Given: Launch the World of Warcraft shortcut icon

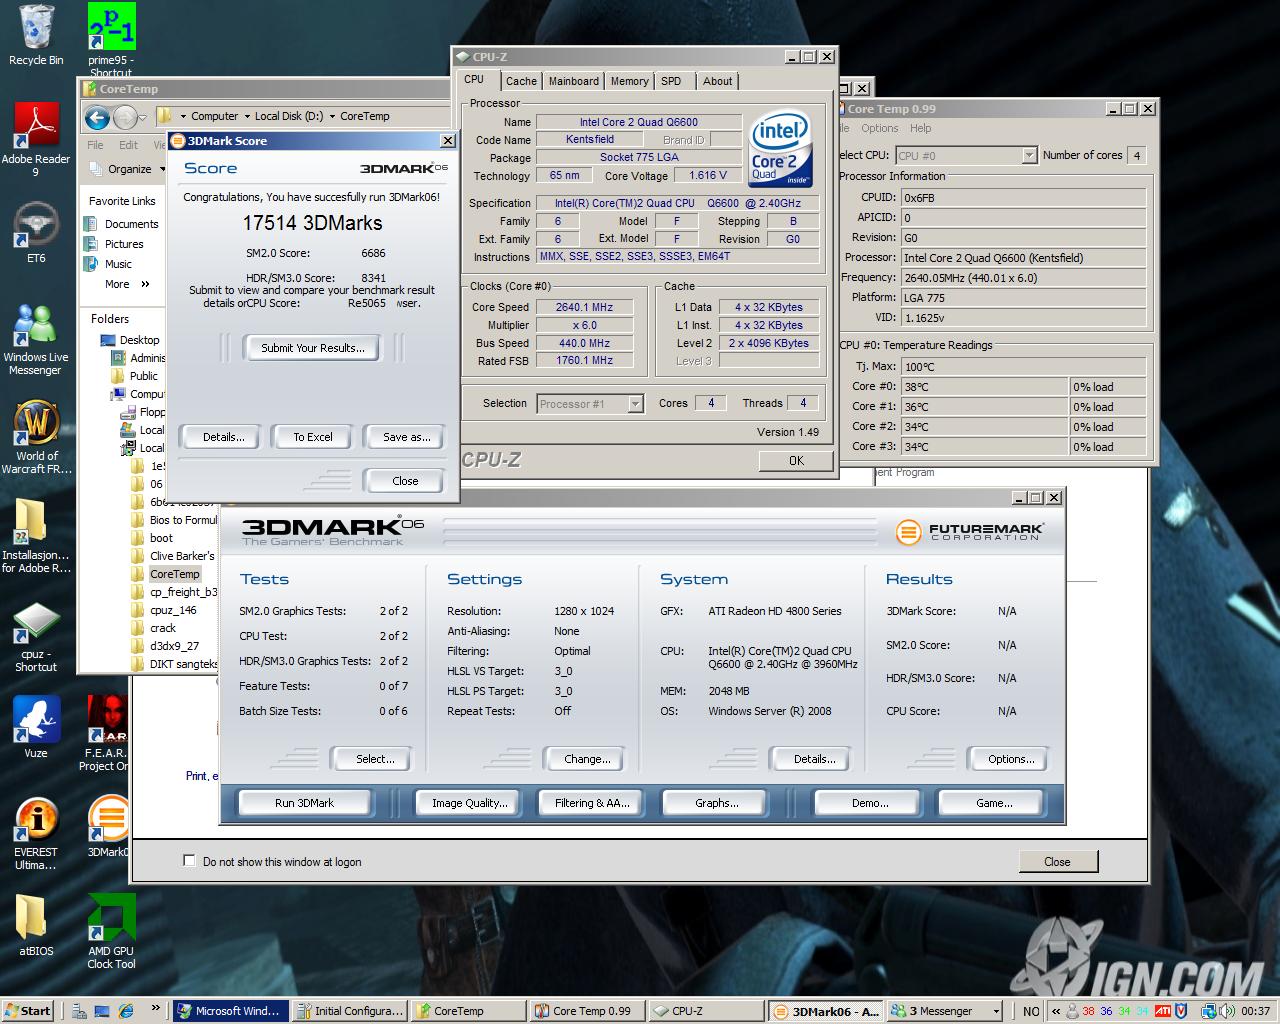Looking at the screenshot, I should click(x=36, y=438).
